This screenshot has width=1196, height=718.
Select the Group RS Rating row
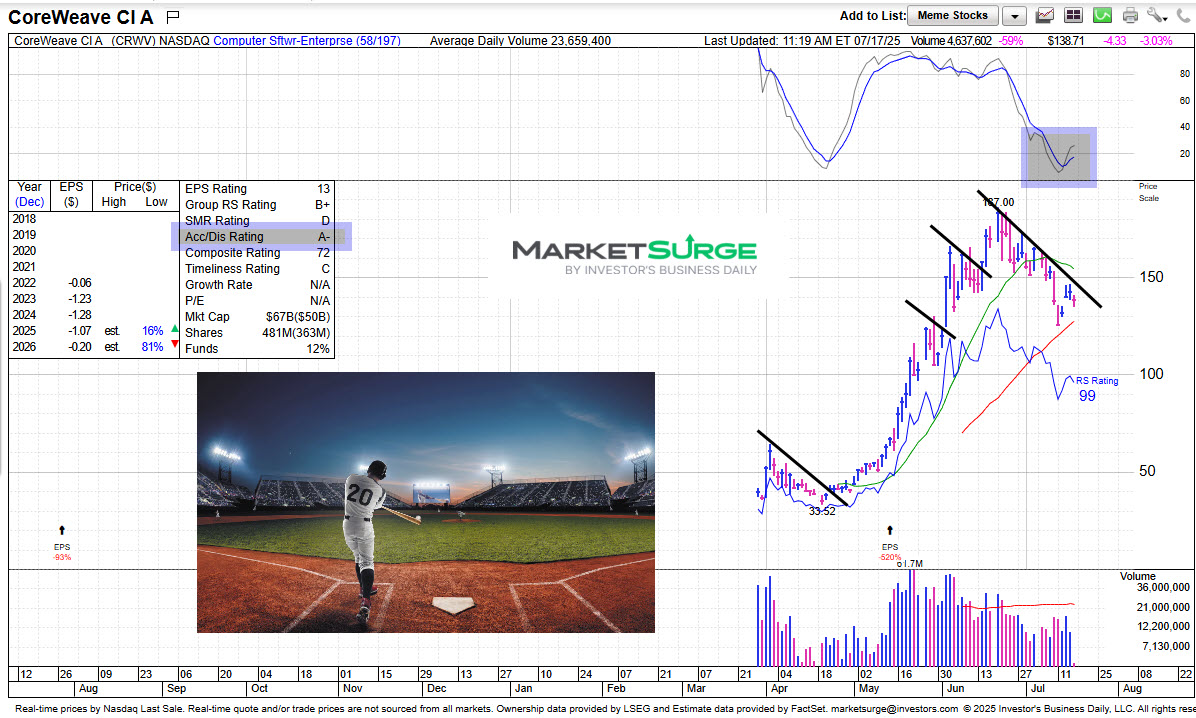tap(257, 204)
